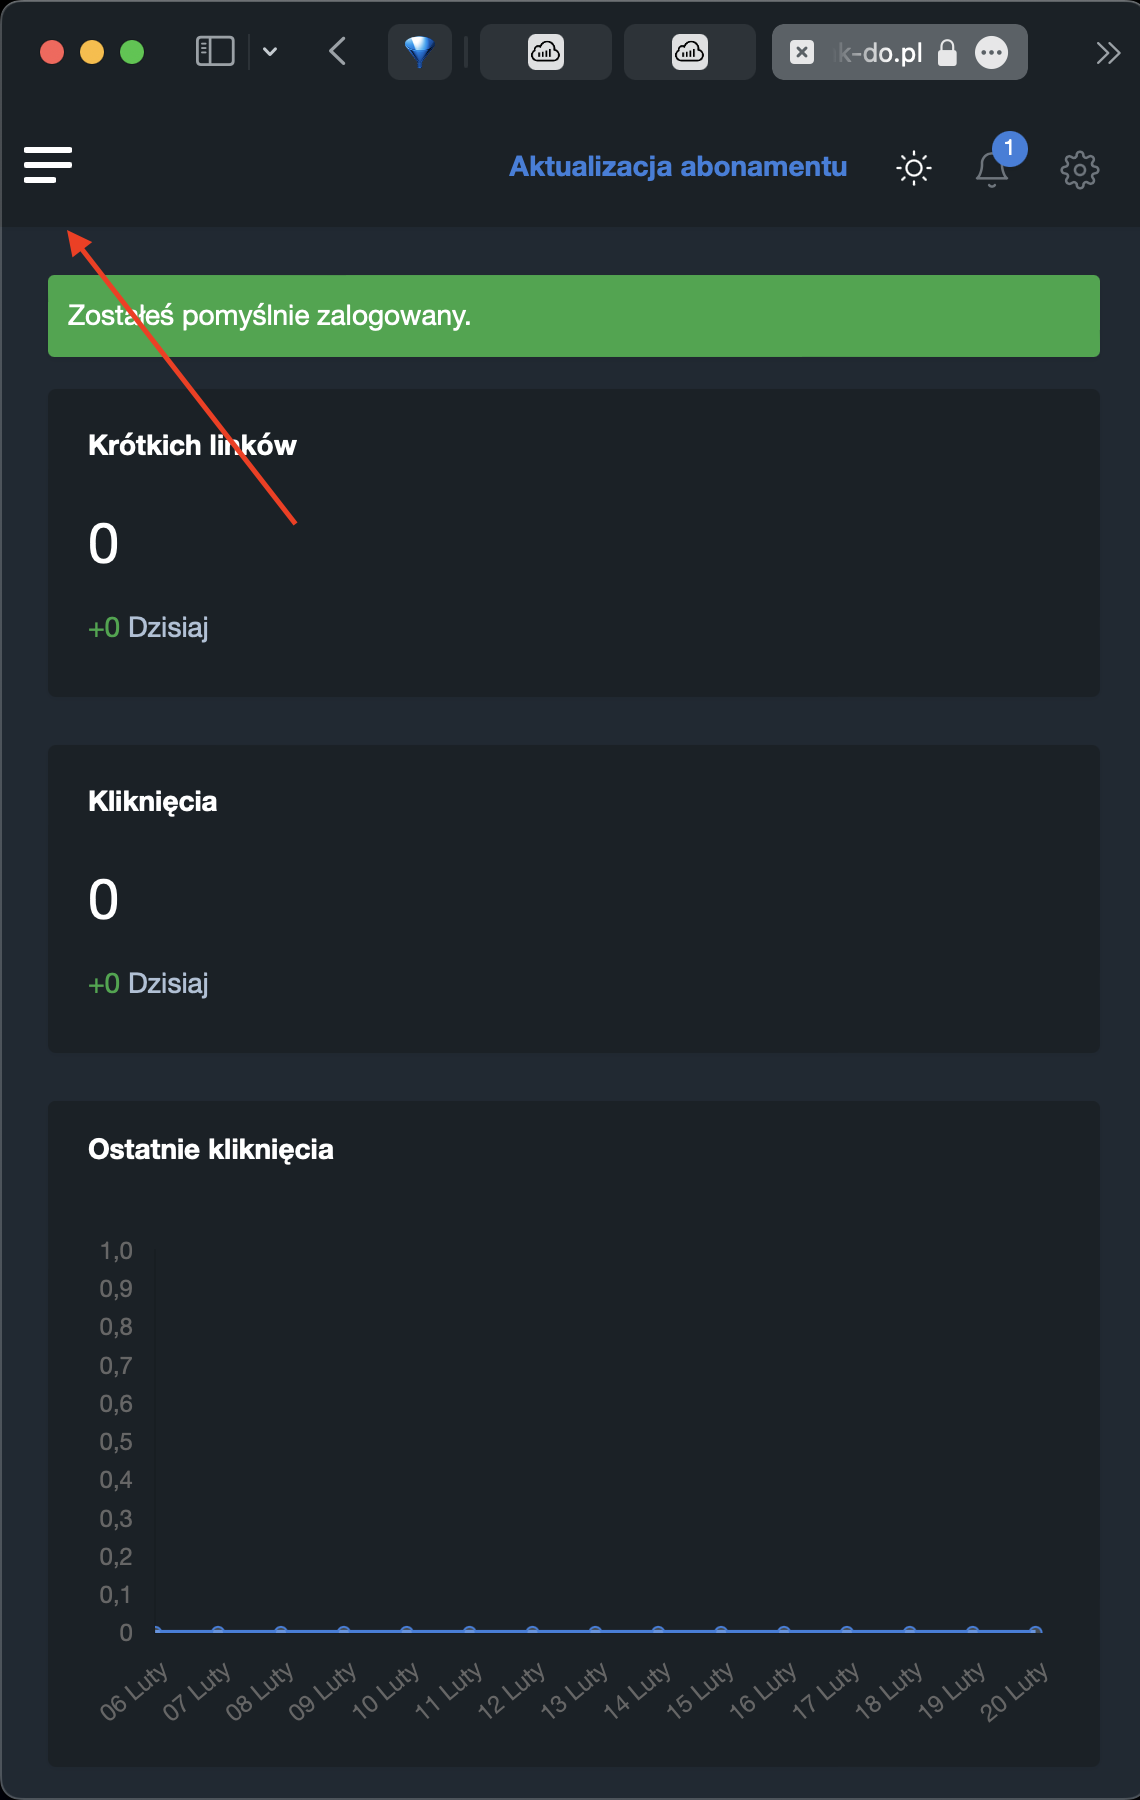Go back with browser back arrow
The image size is (1140, 1800).
338,51
